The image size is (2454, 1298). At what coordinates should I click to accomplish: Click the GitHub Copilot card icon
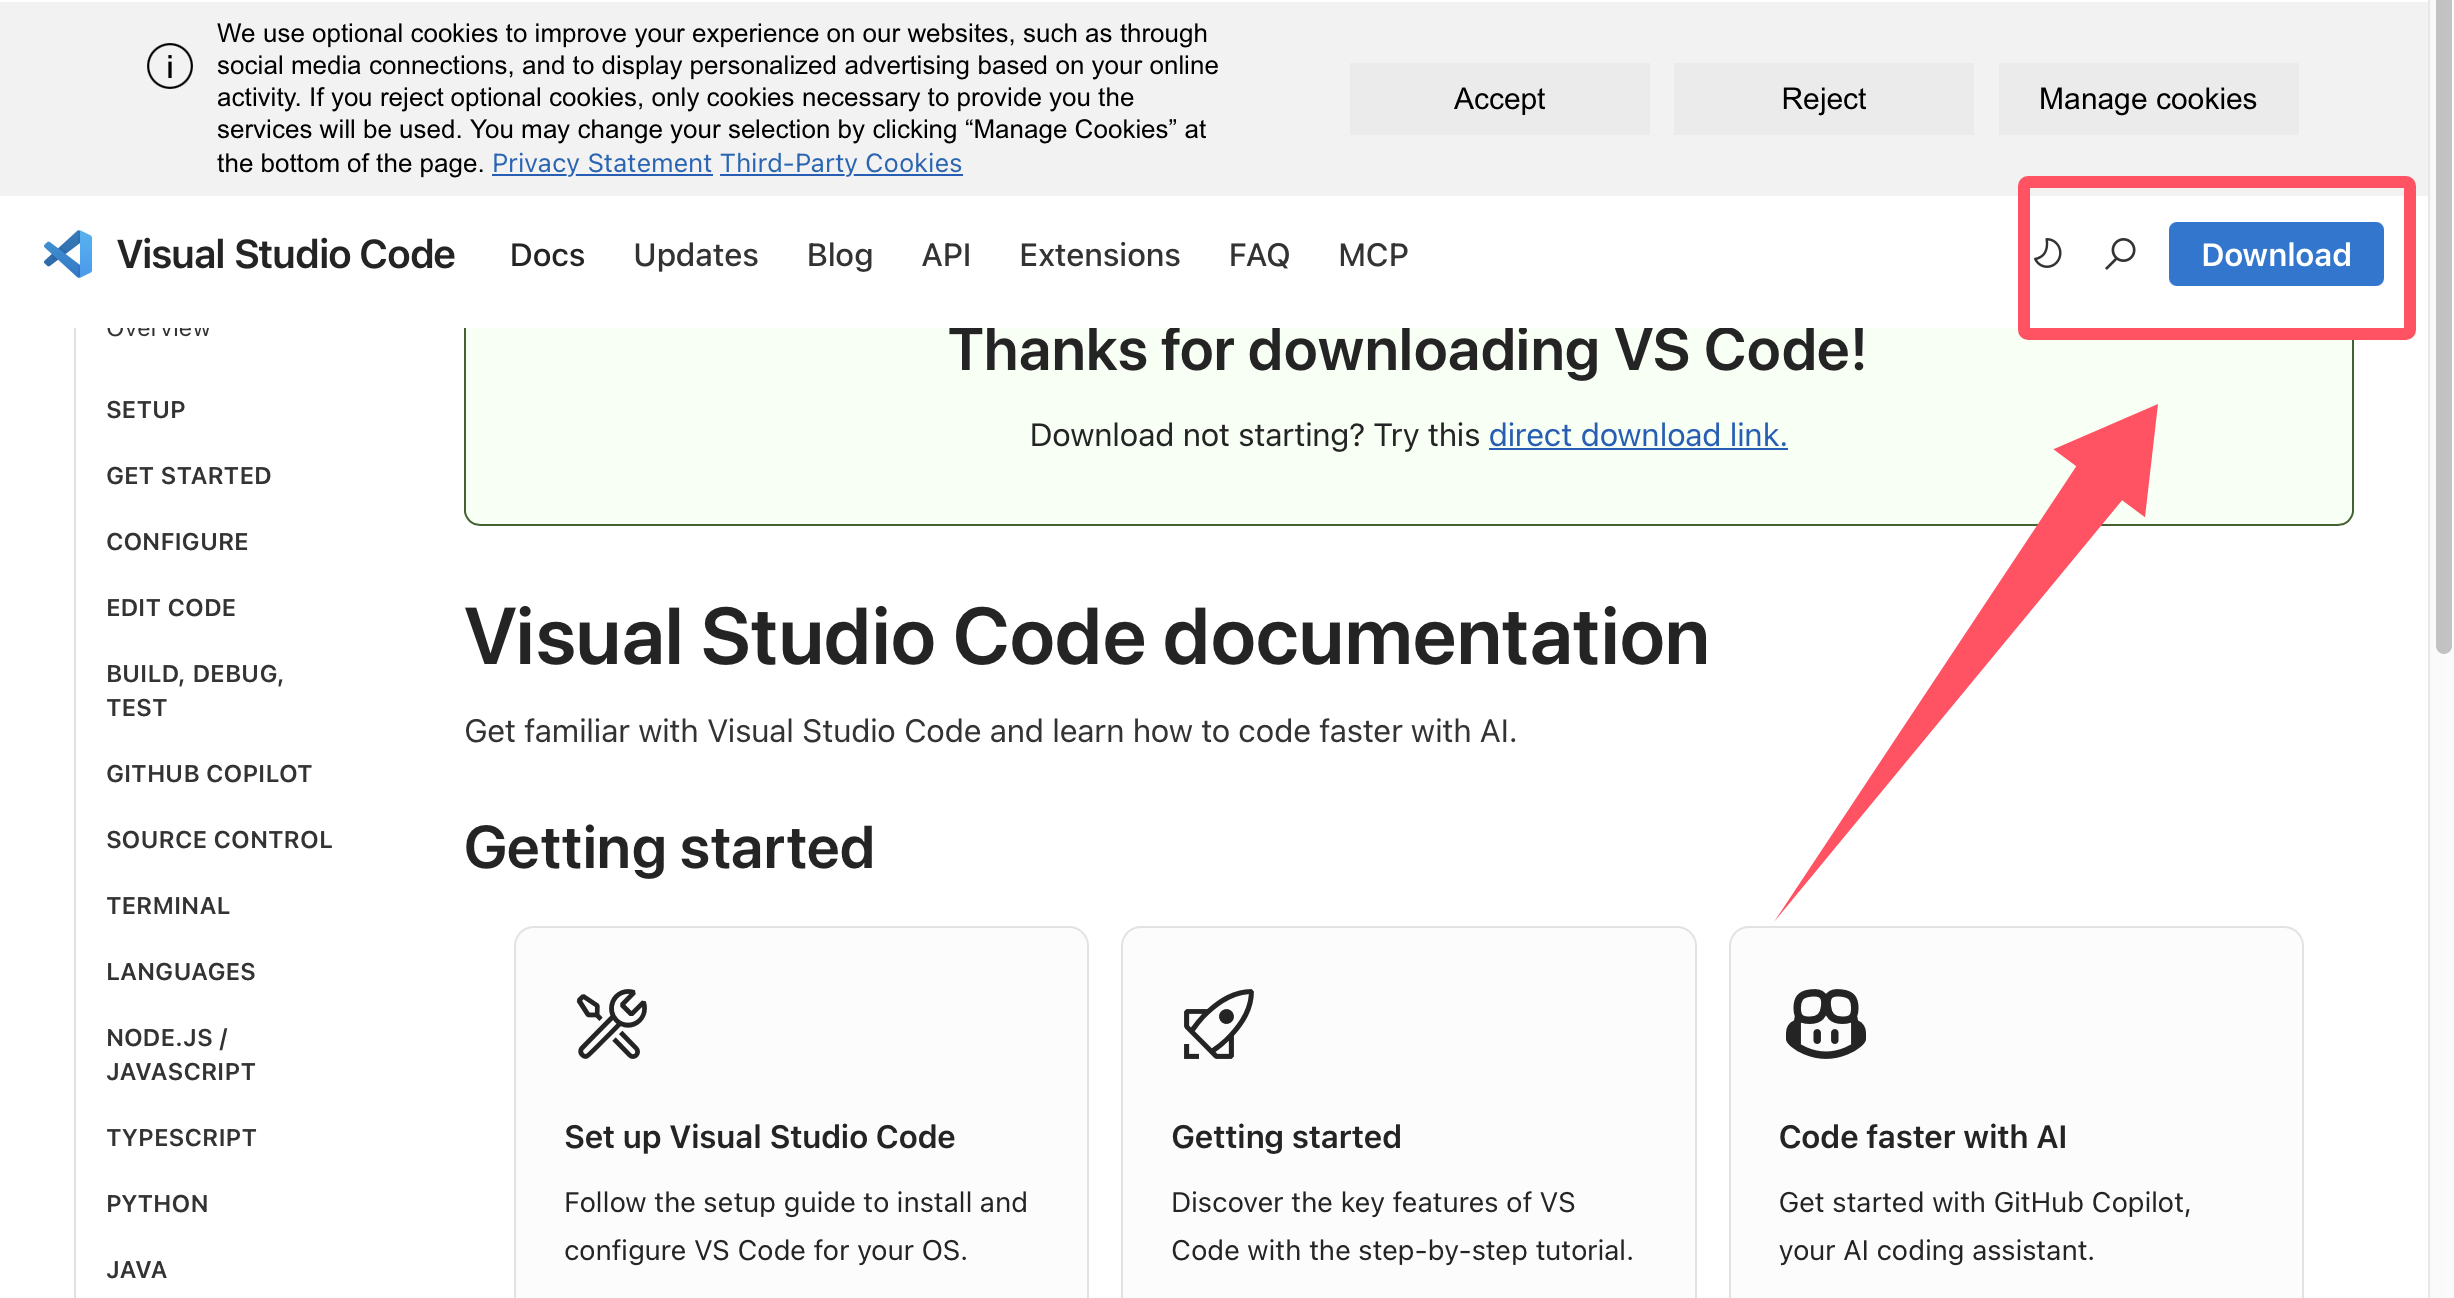pyautogui.click(x=1825, y=1023)
